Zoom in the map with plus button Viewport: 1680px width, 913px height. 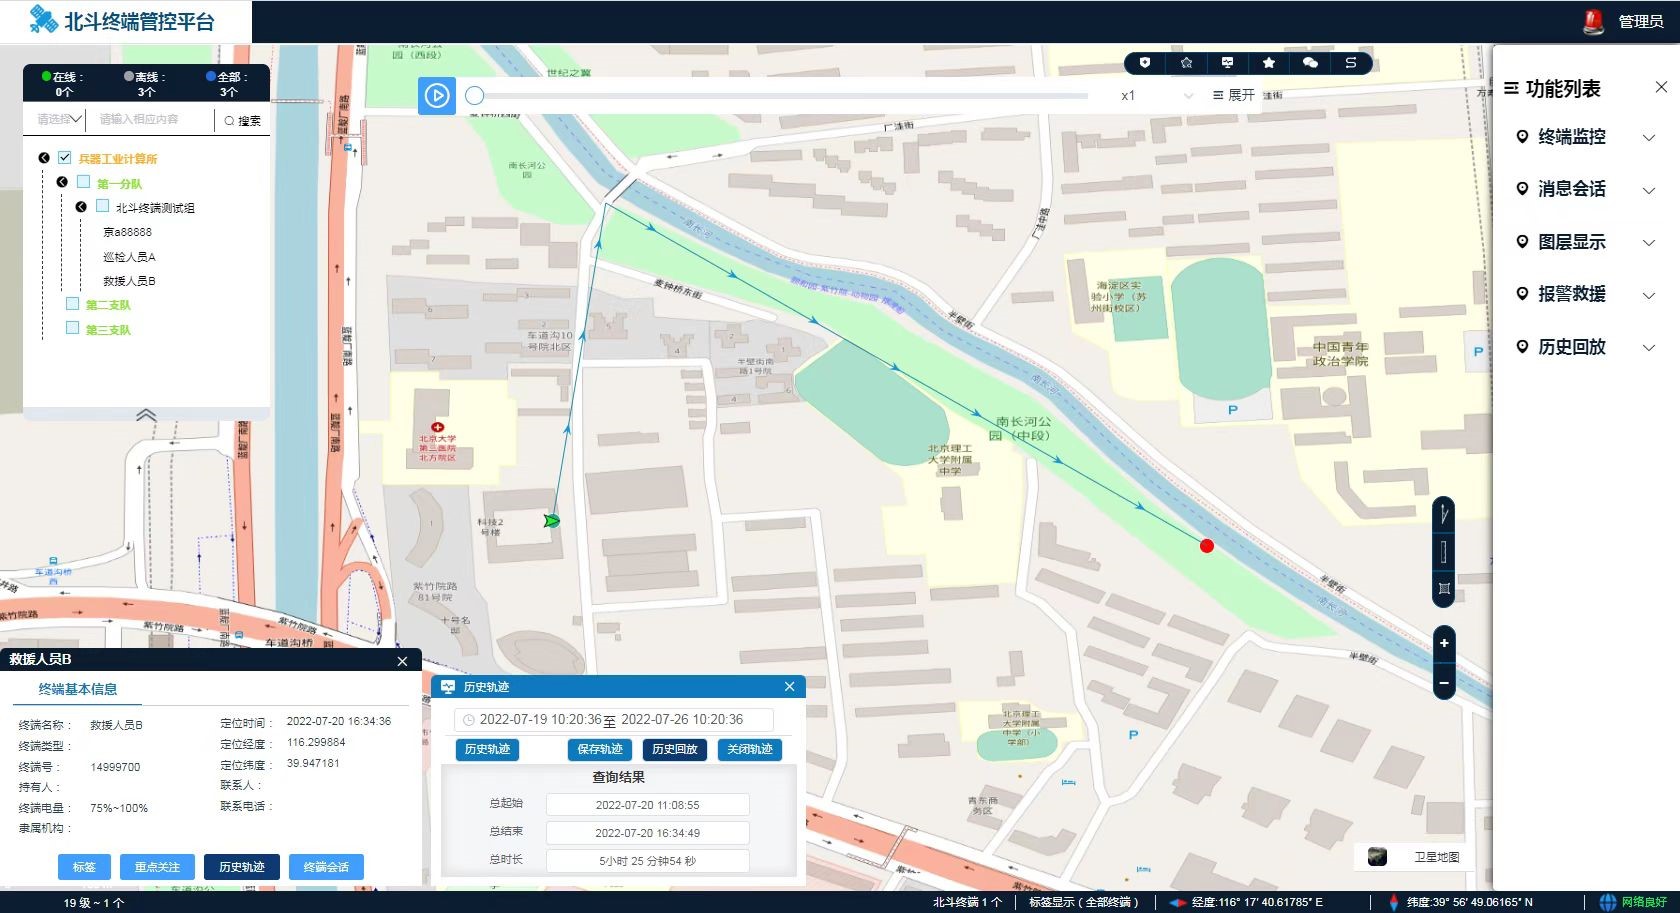[1444, 643]
